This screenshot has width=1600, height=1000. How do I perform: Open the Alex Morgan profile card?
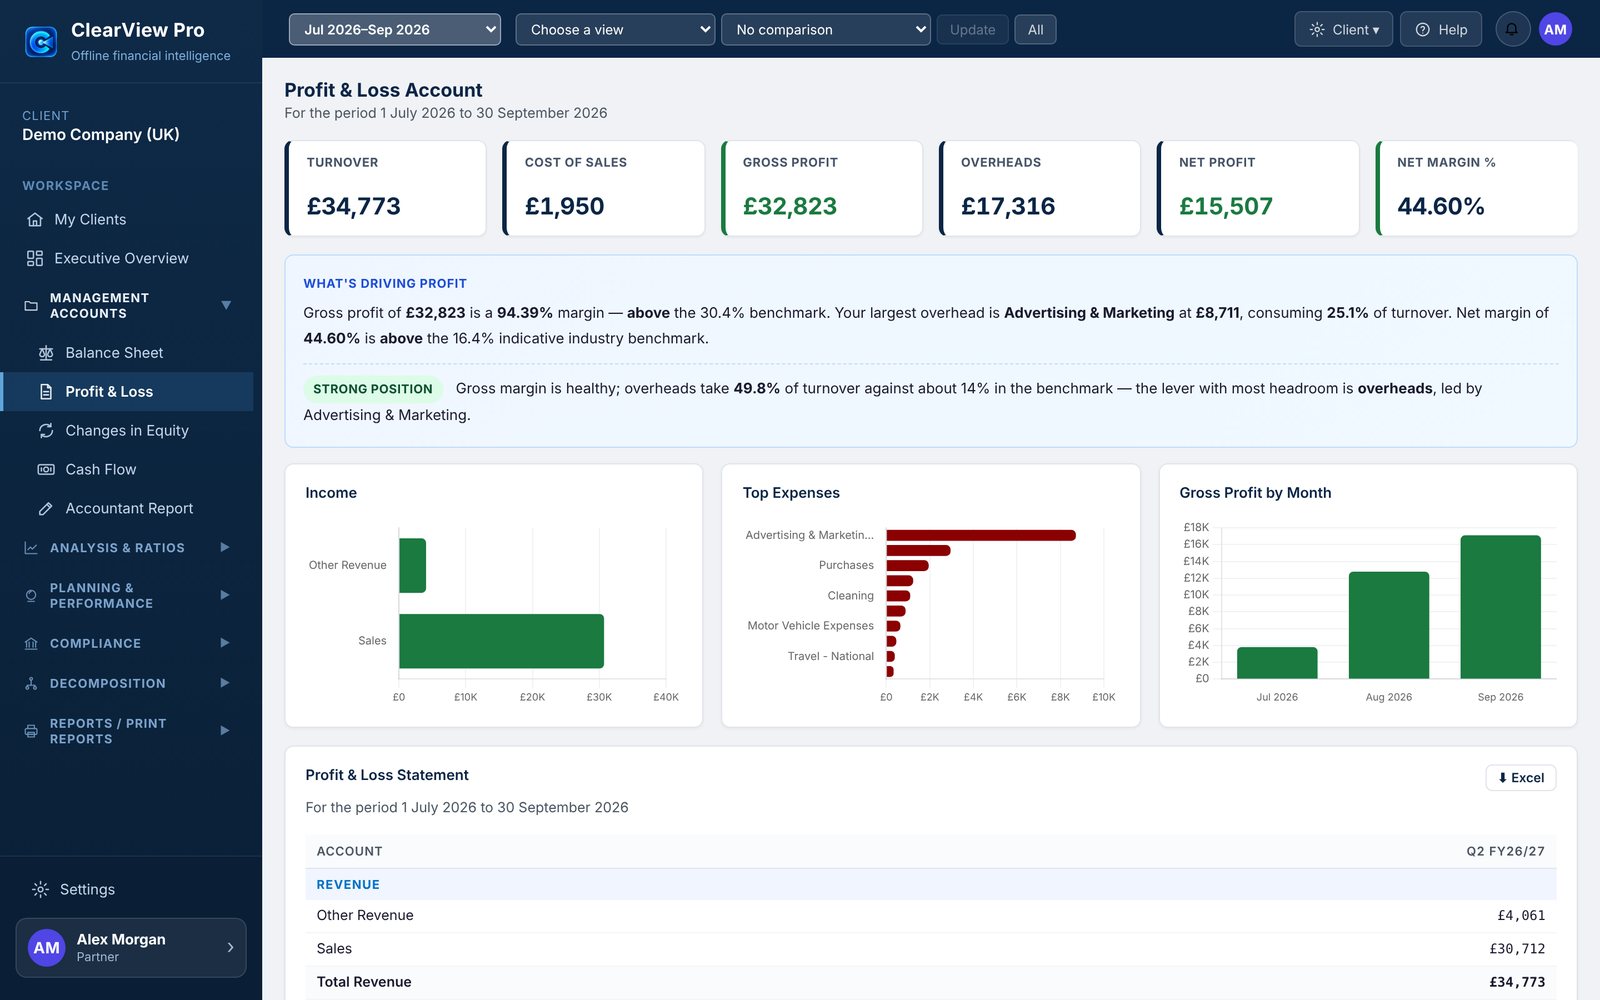pos(131,948)
